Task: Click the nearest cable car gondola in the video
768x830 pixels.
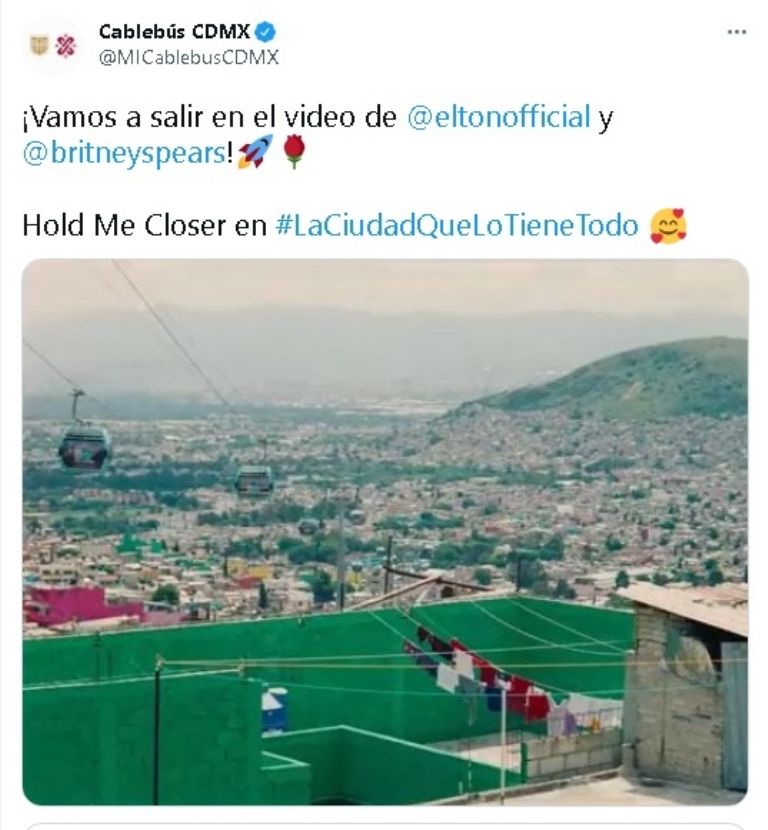Action: pyautogui.click(x=84, y=446)
